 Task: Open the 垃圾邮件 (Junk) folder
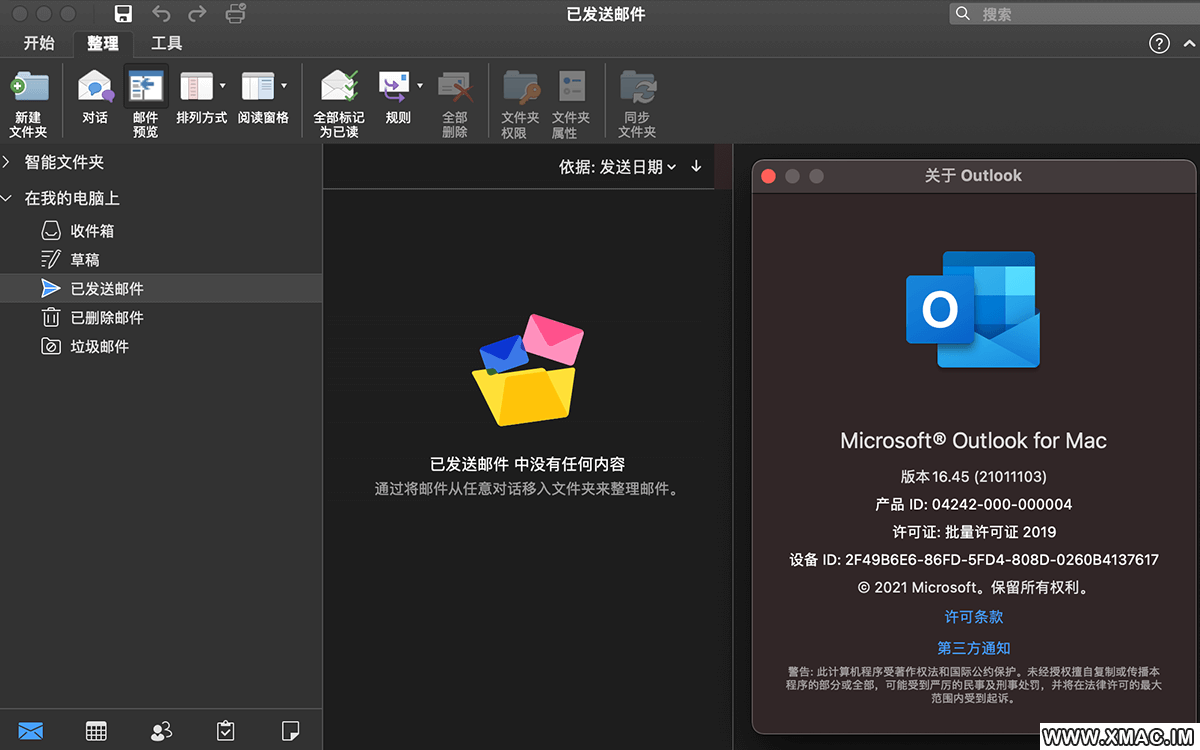161,347
